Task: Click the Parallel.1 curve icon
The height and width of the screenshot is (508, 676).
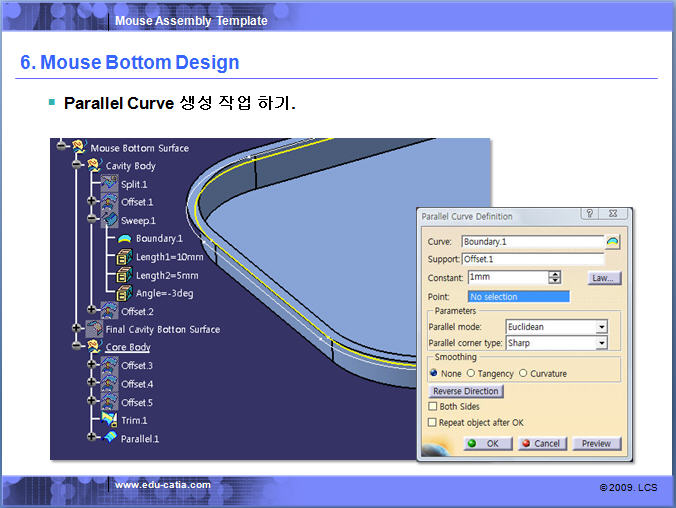Action: tap(109, 438)
